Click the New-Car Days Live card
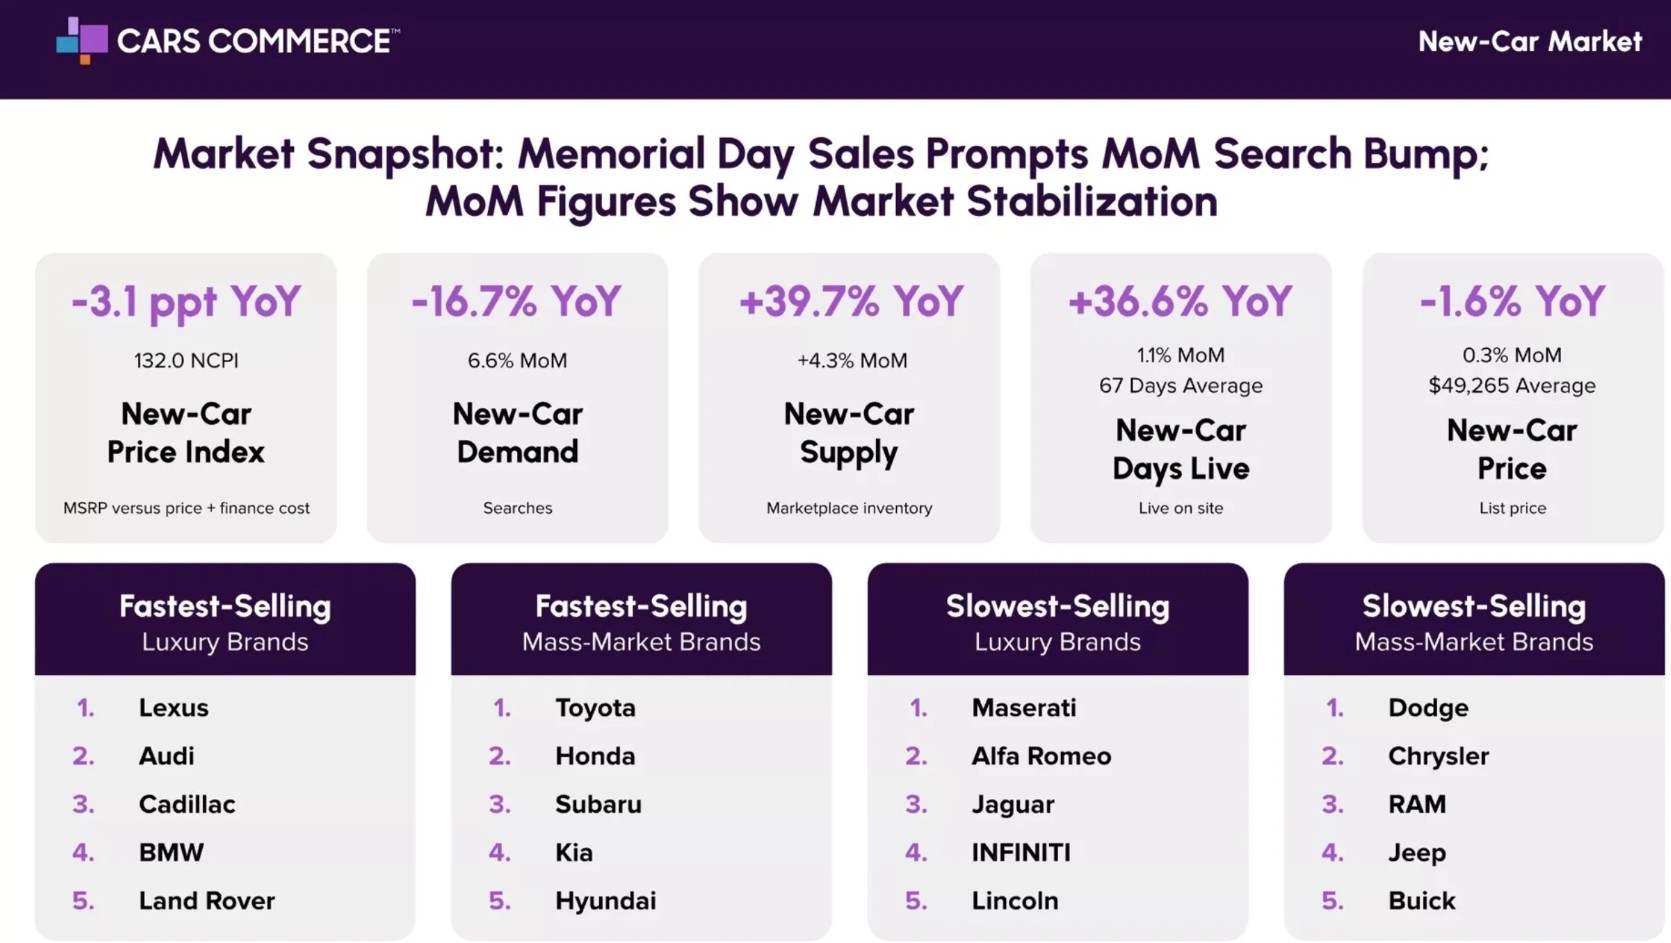Viewport: 1671px width, 943px height. (x=1180, y=398)
